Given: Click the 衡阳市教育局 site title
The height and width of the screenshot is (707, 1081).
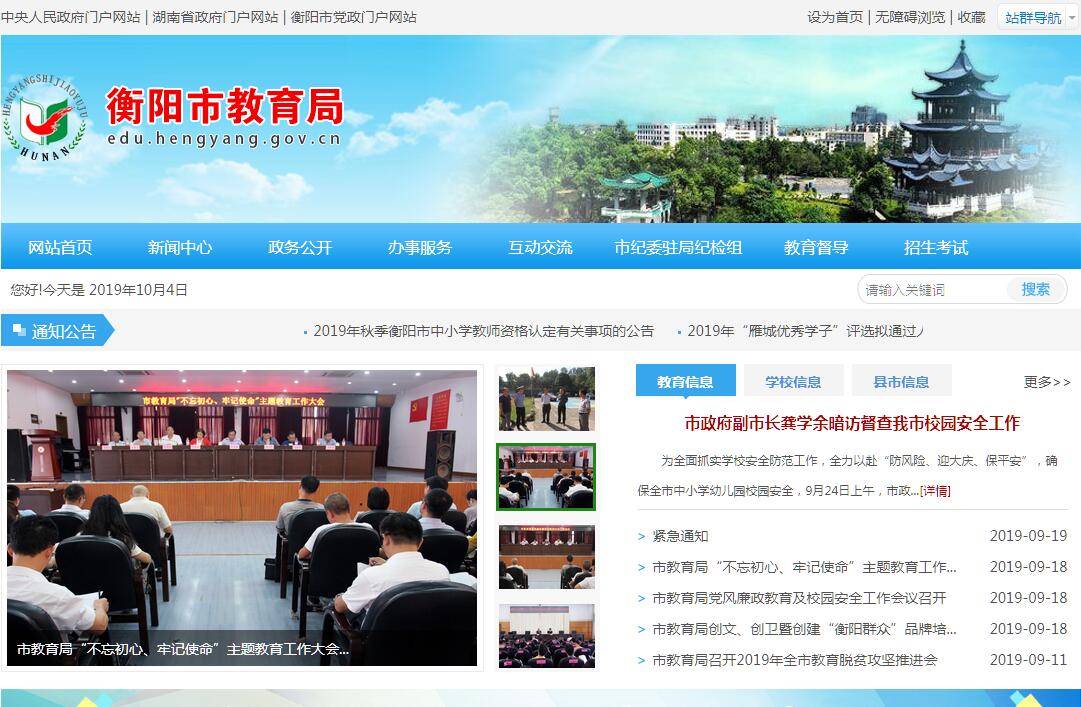Looking at the screenshot, I should [x=225, y=106].
